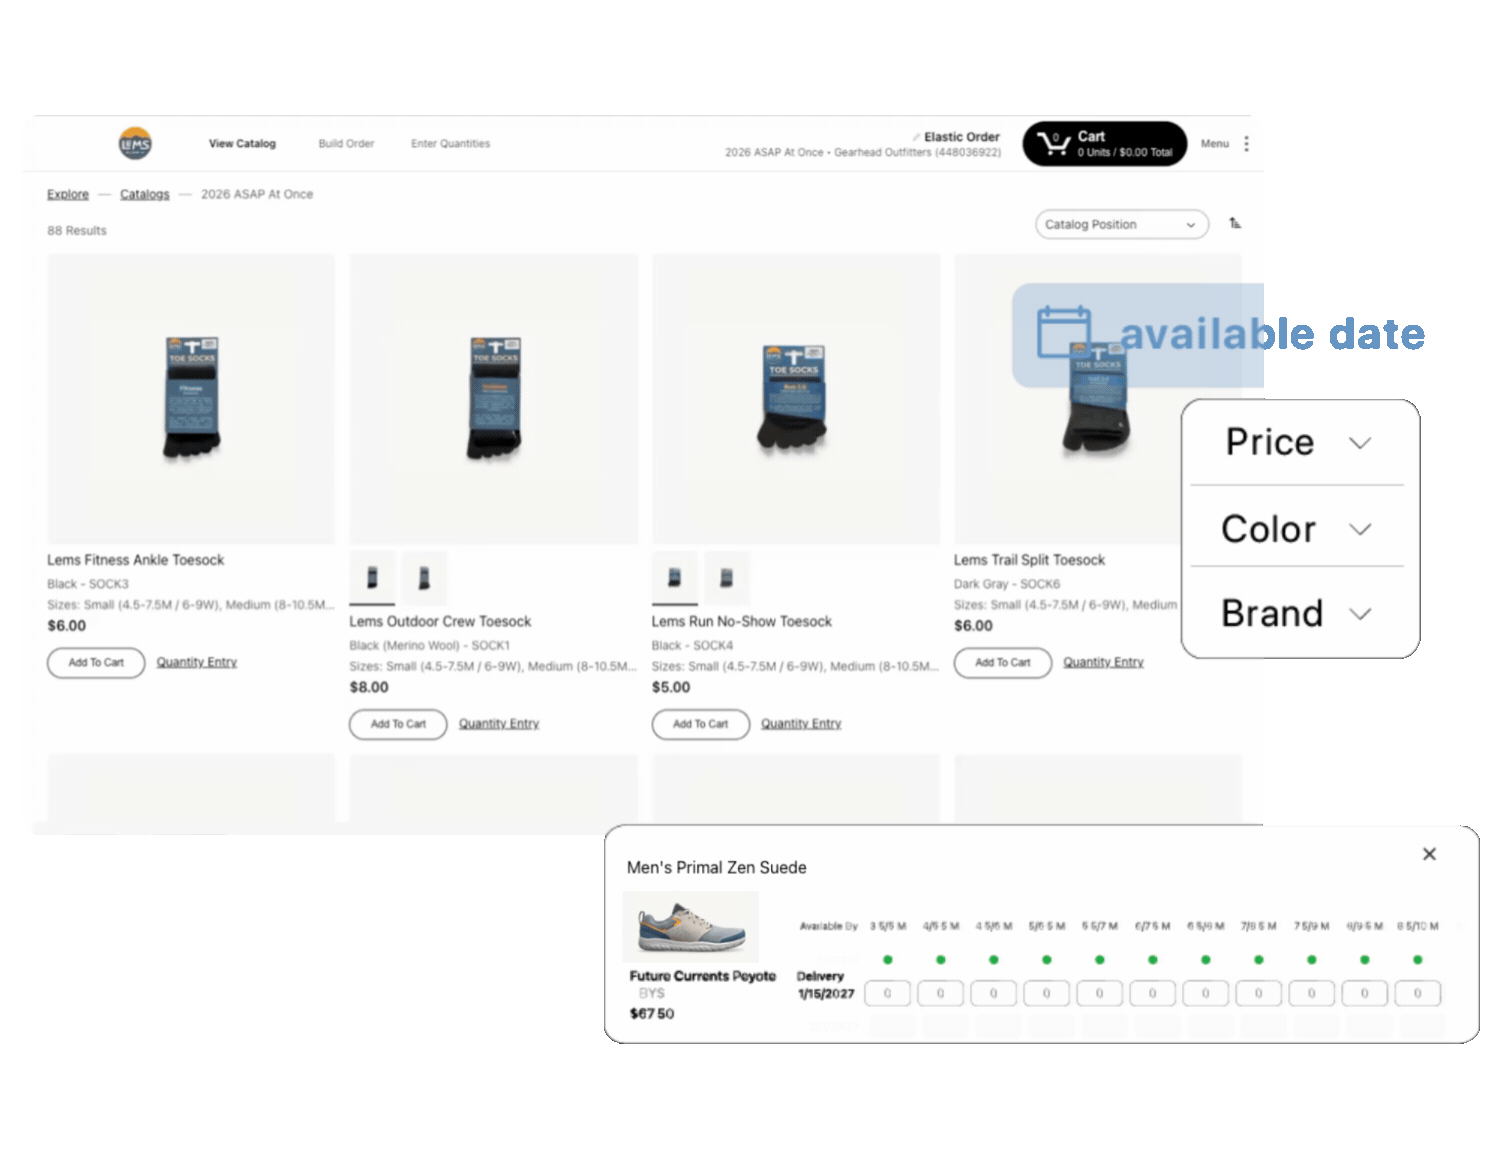The image size is (1509, 1150).
Task: Click the 88 Results count text
Action: (x=77, y=231)
